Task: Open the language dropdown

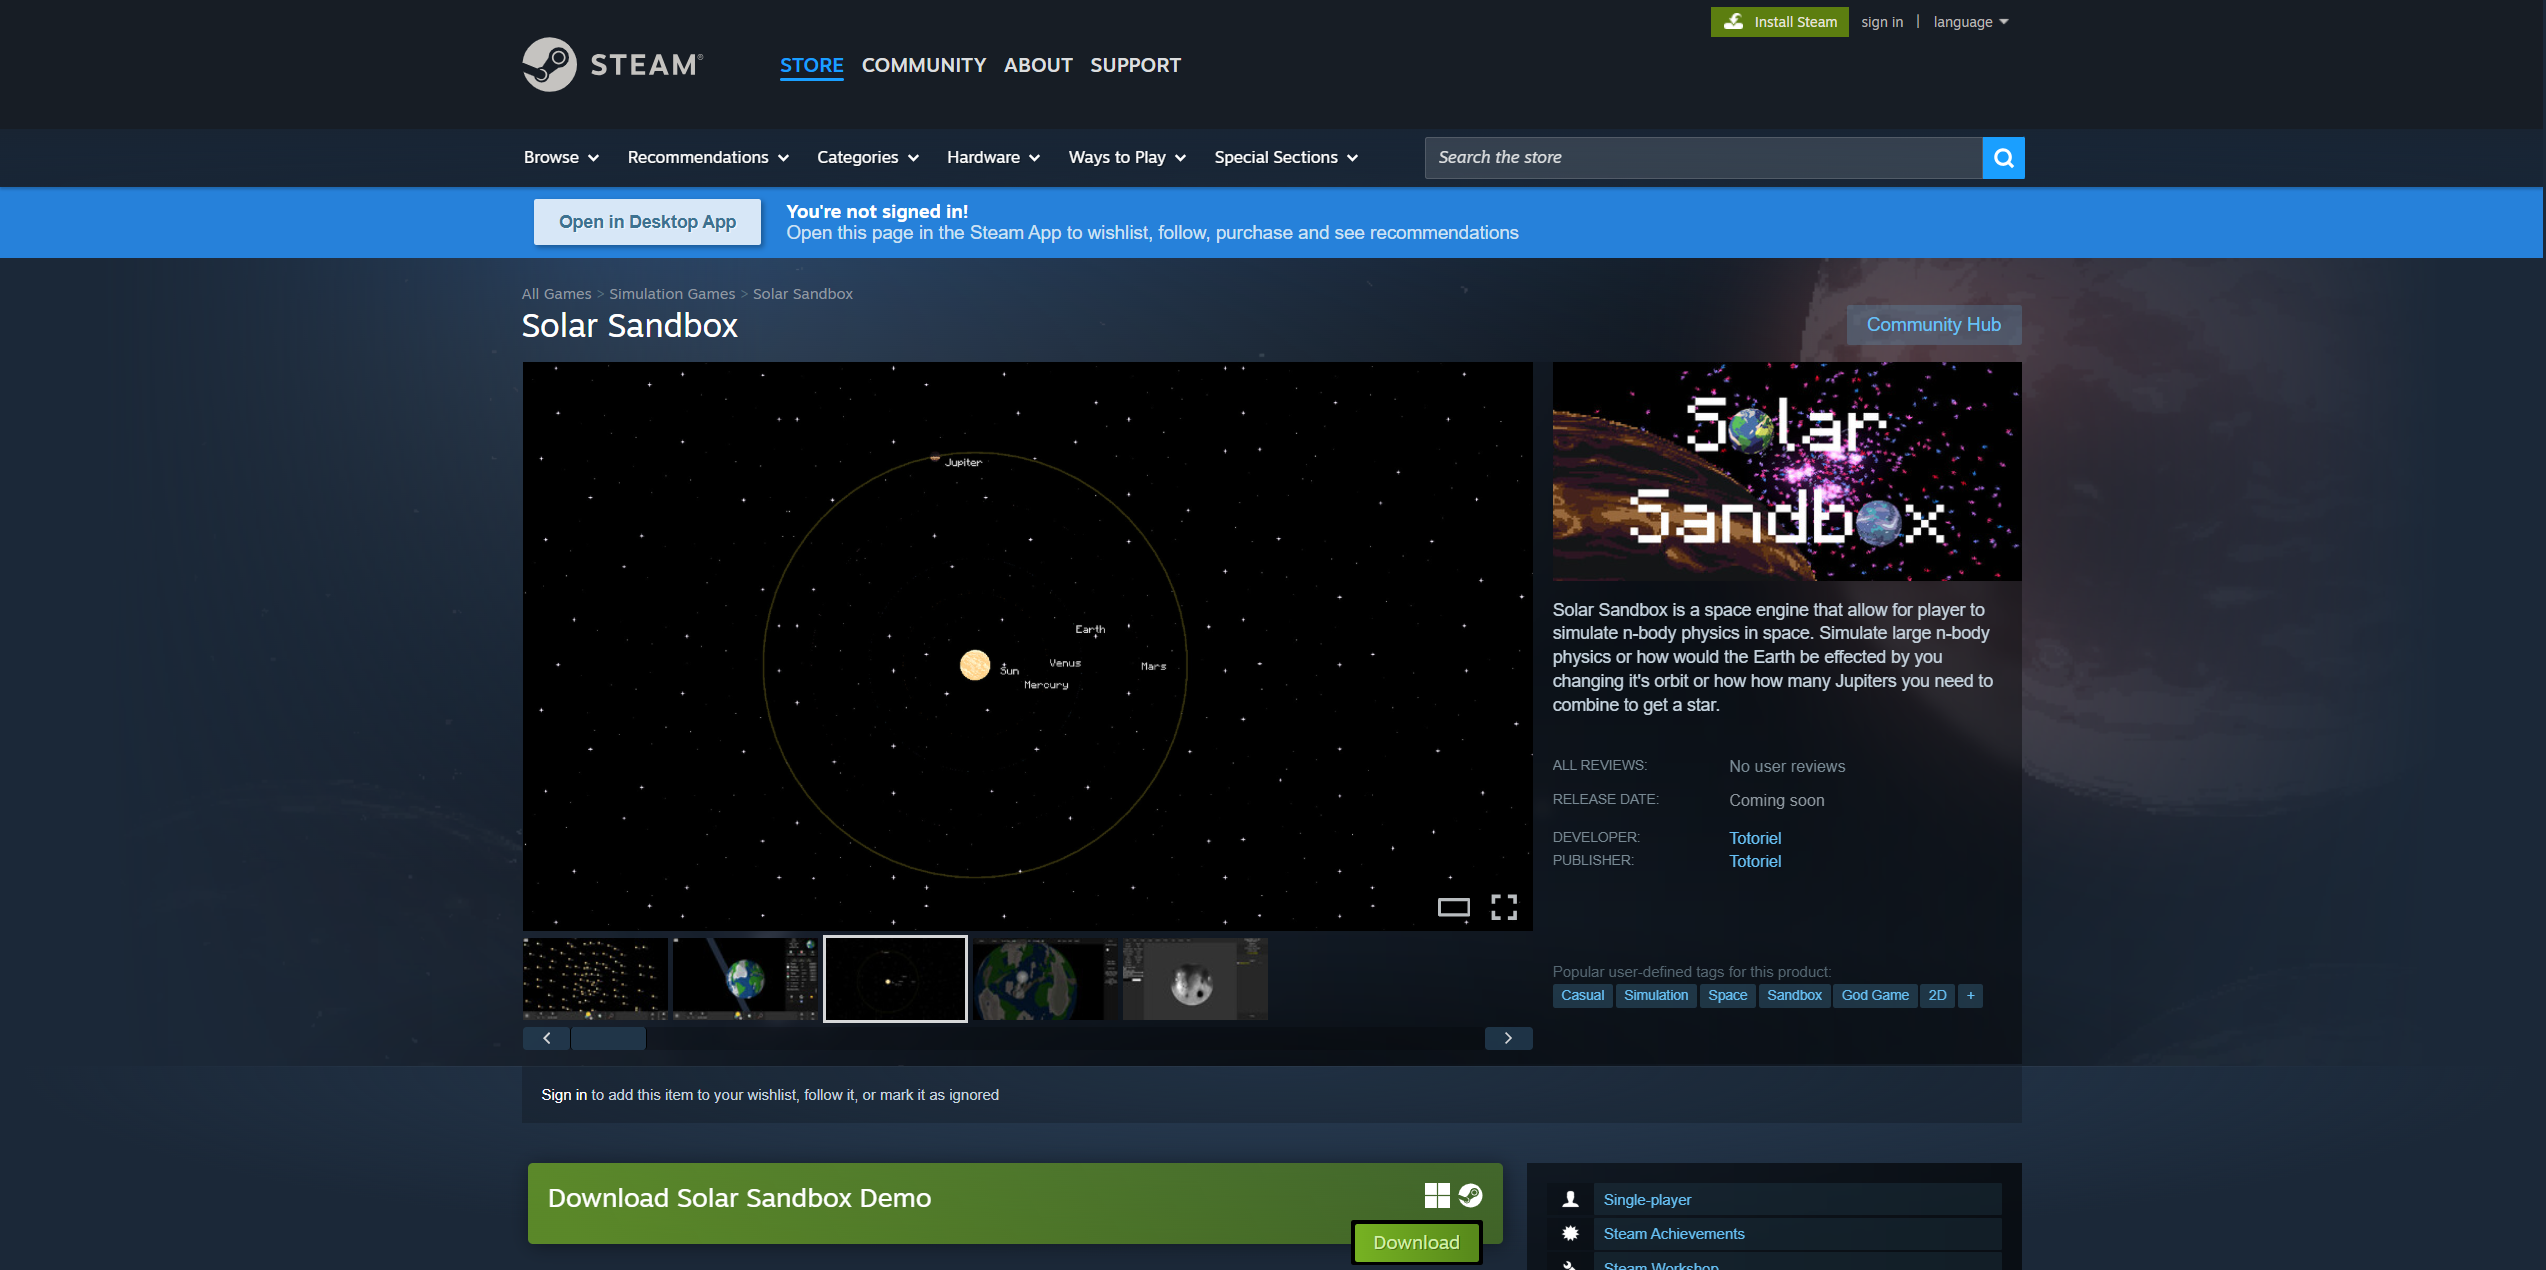Action: 1970,22
